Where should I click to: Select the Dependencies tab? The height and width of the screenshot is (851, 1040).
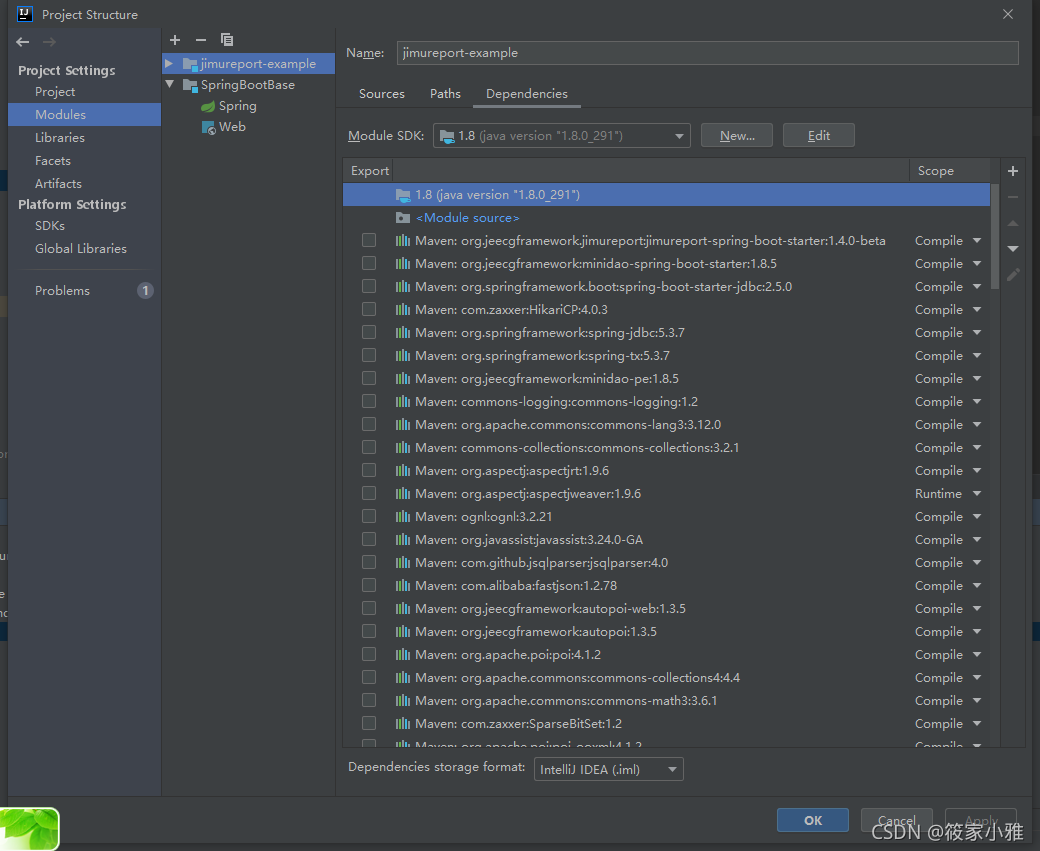pos(527,94)
